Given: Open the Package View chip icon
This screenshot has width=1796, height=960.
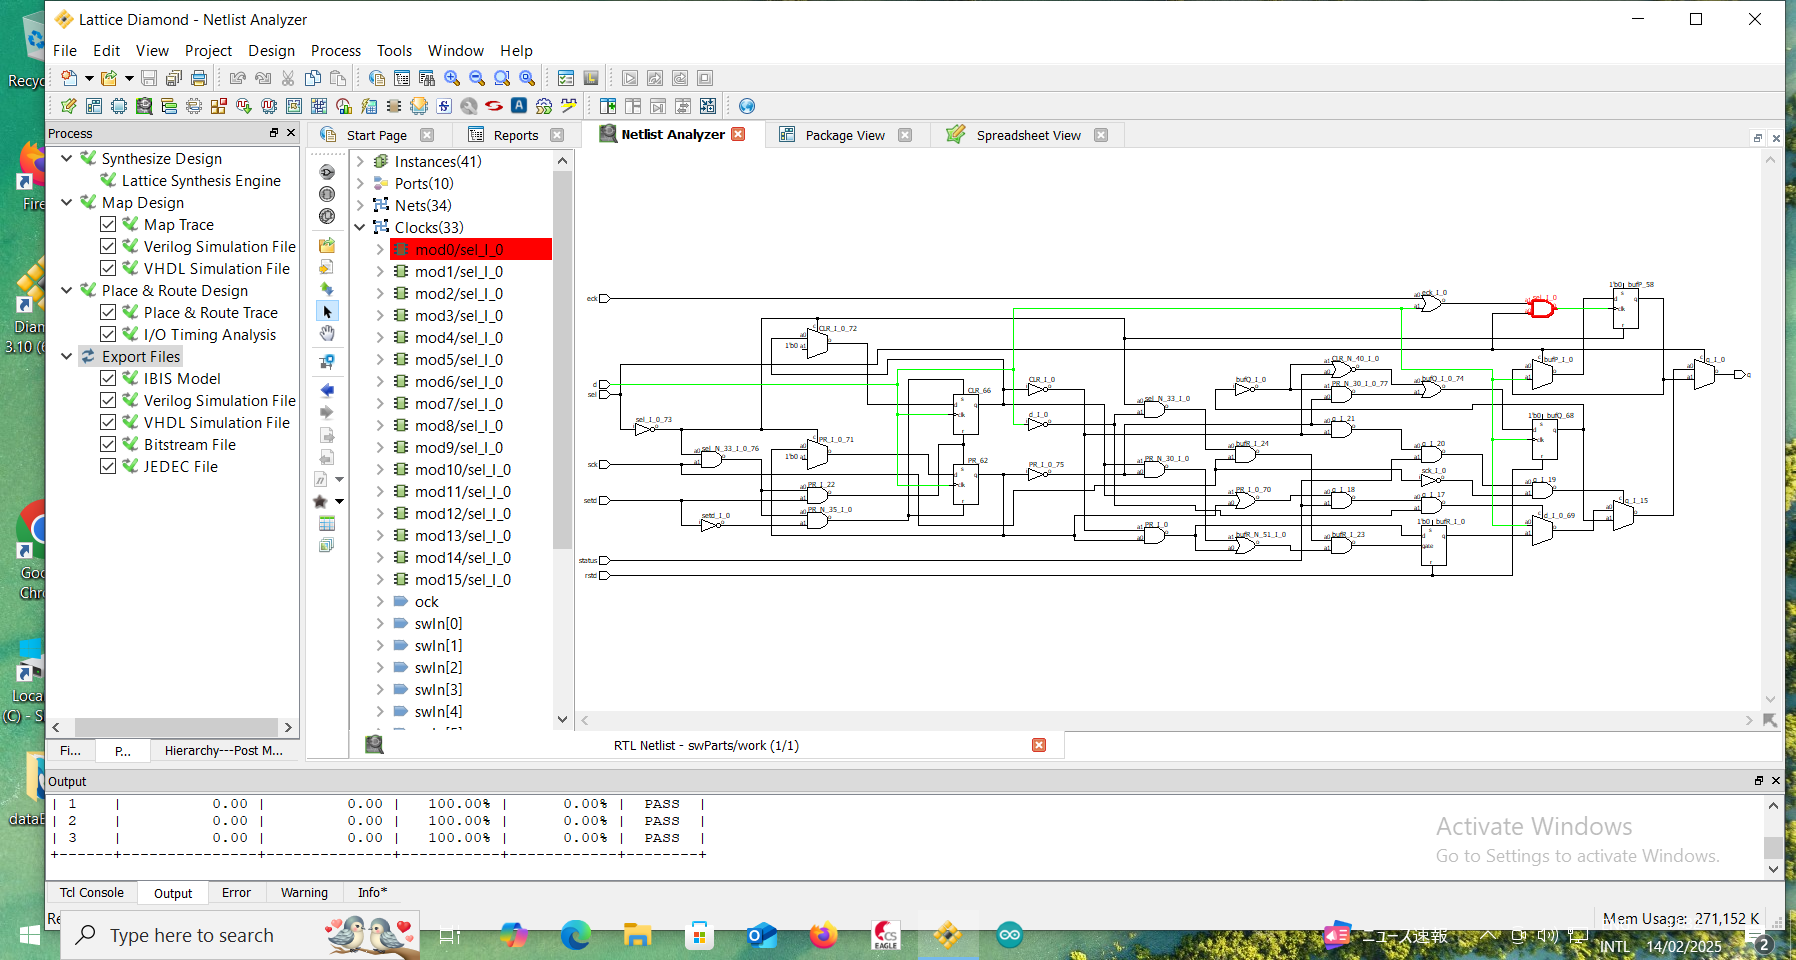Looking at the screenshot, I should coord(119,106).
